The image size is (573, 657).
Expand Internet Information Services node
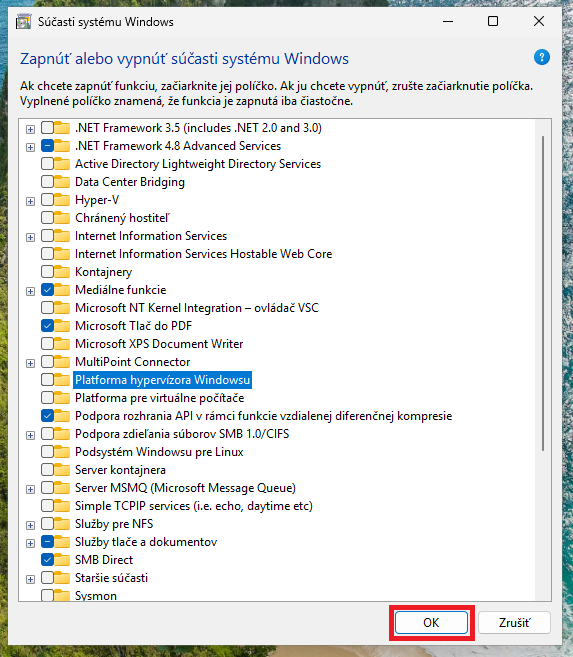30,237
